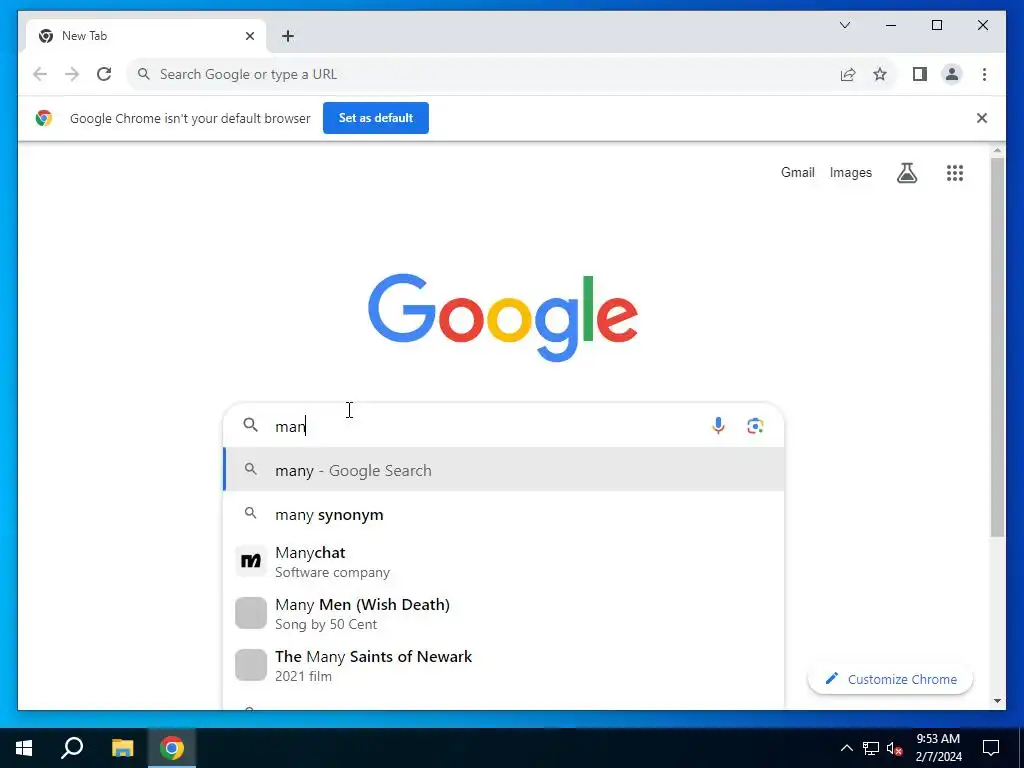Expand the tab search chevron
The image size is (1024, 768).
click(845, 25)
